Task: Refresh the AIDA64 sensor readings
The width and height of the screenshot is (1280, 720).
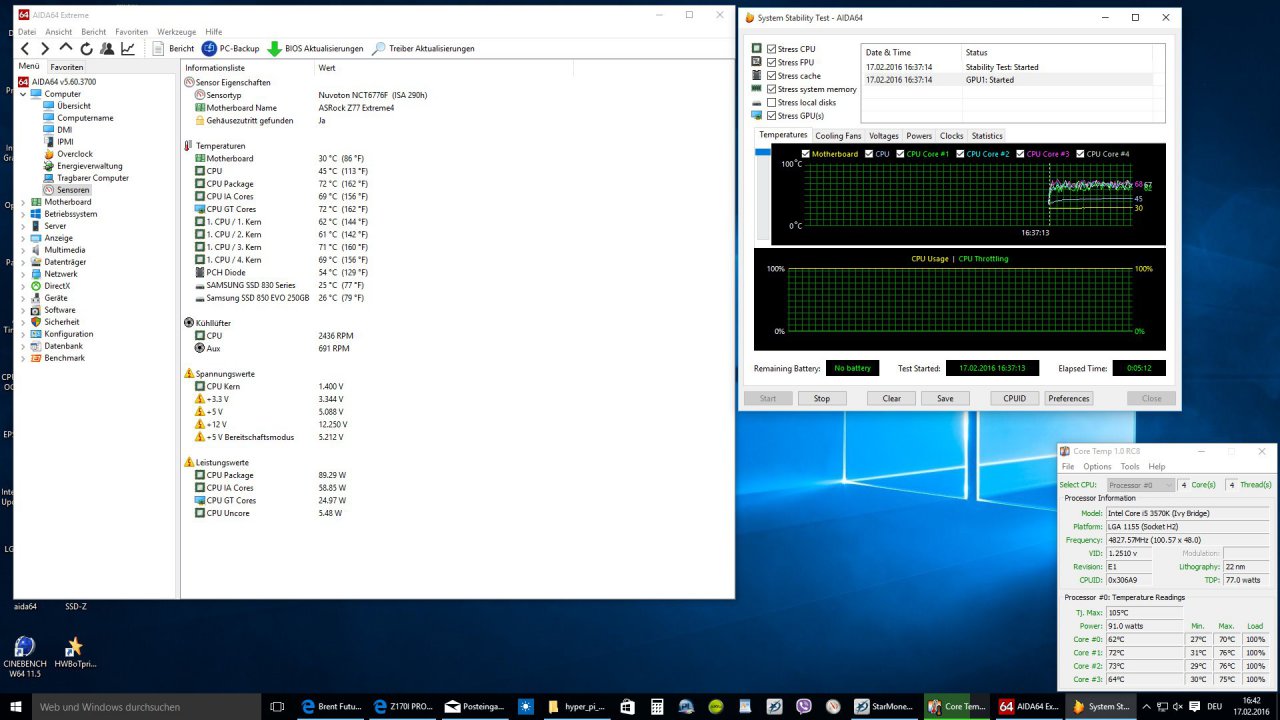Action: coord(86,48)
